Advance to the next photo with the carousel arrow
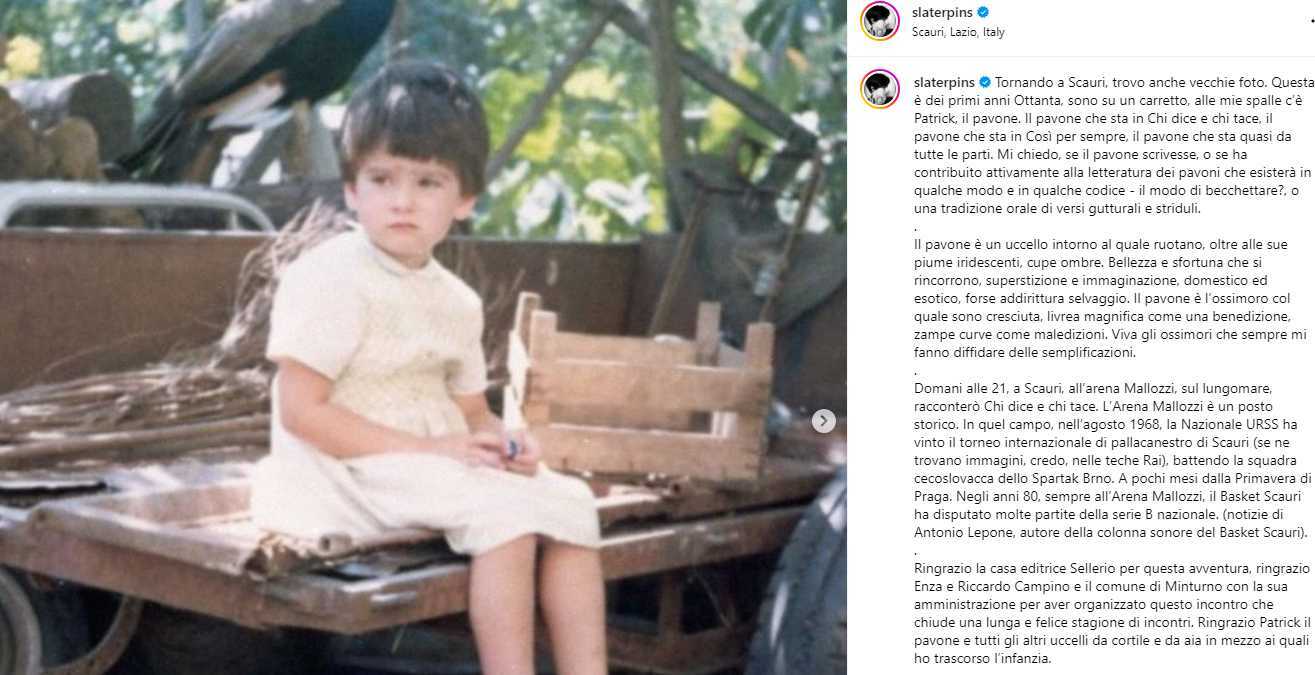 pos(824,421)
